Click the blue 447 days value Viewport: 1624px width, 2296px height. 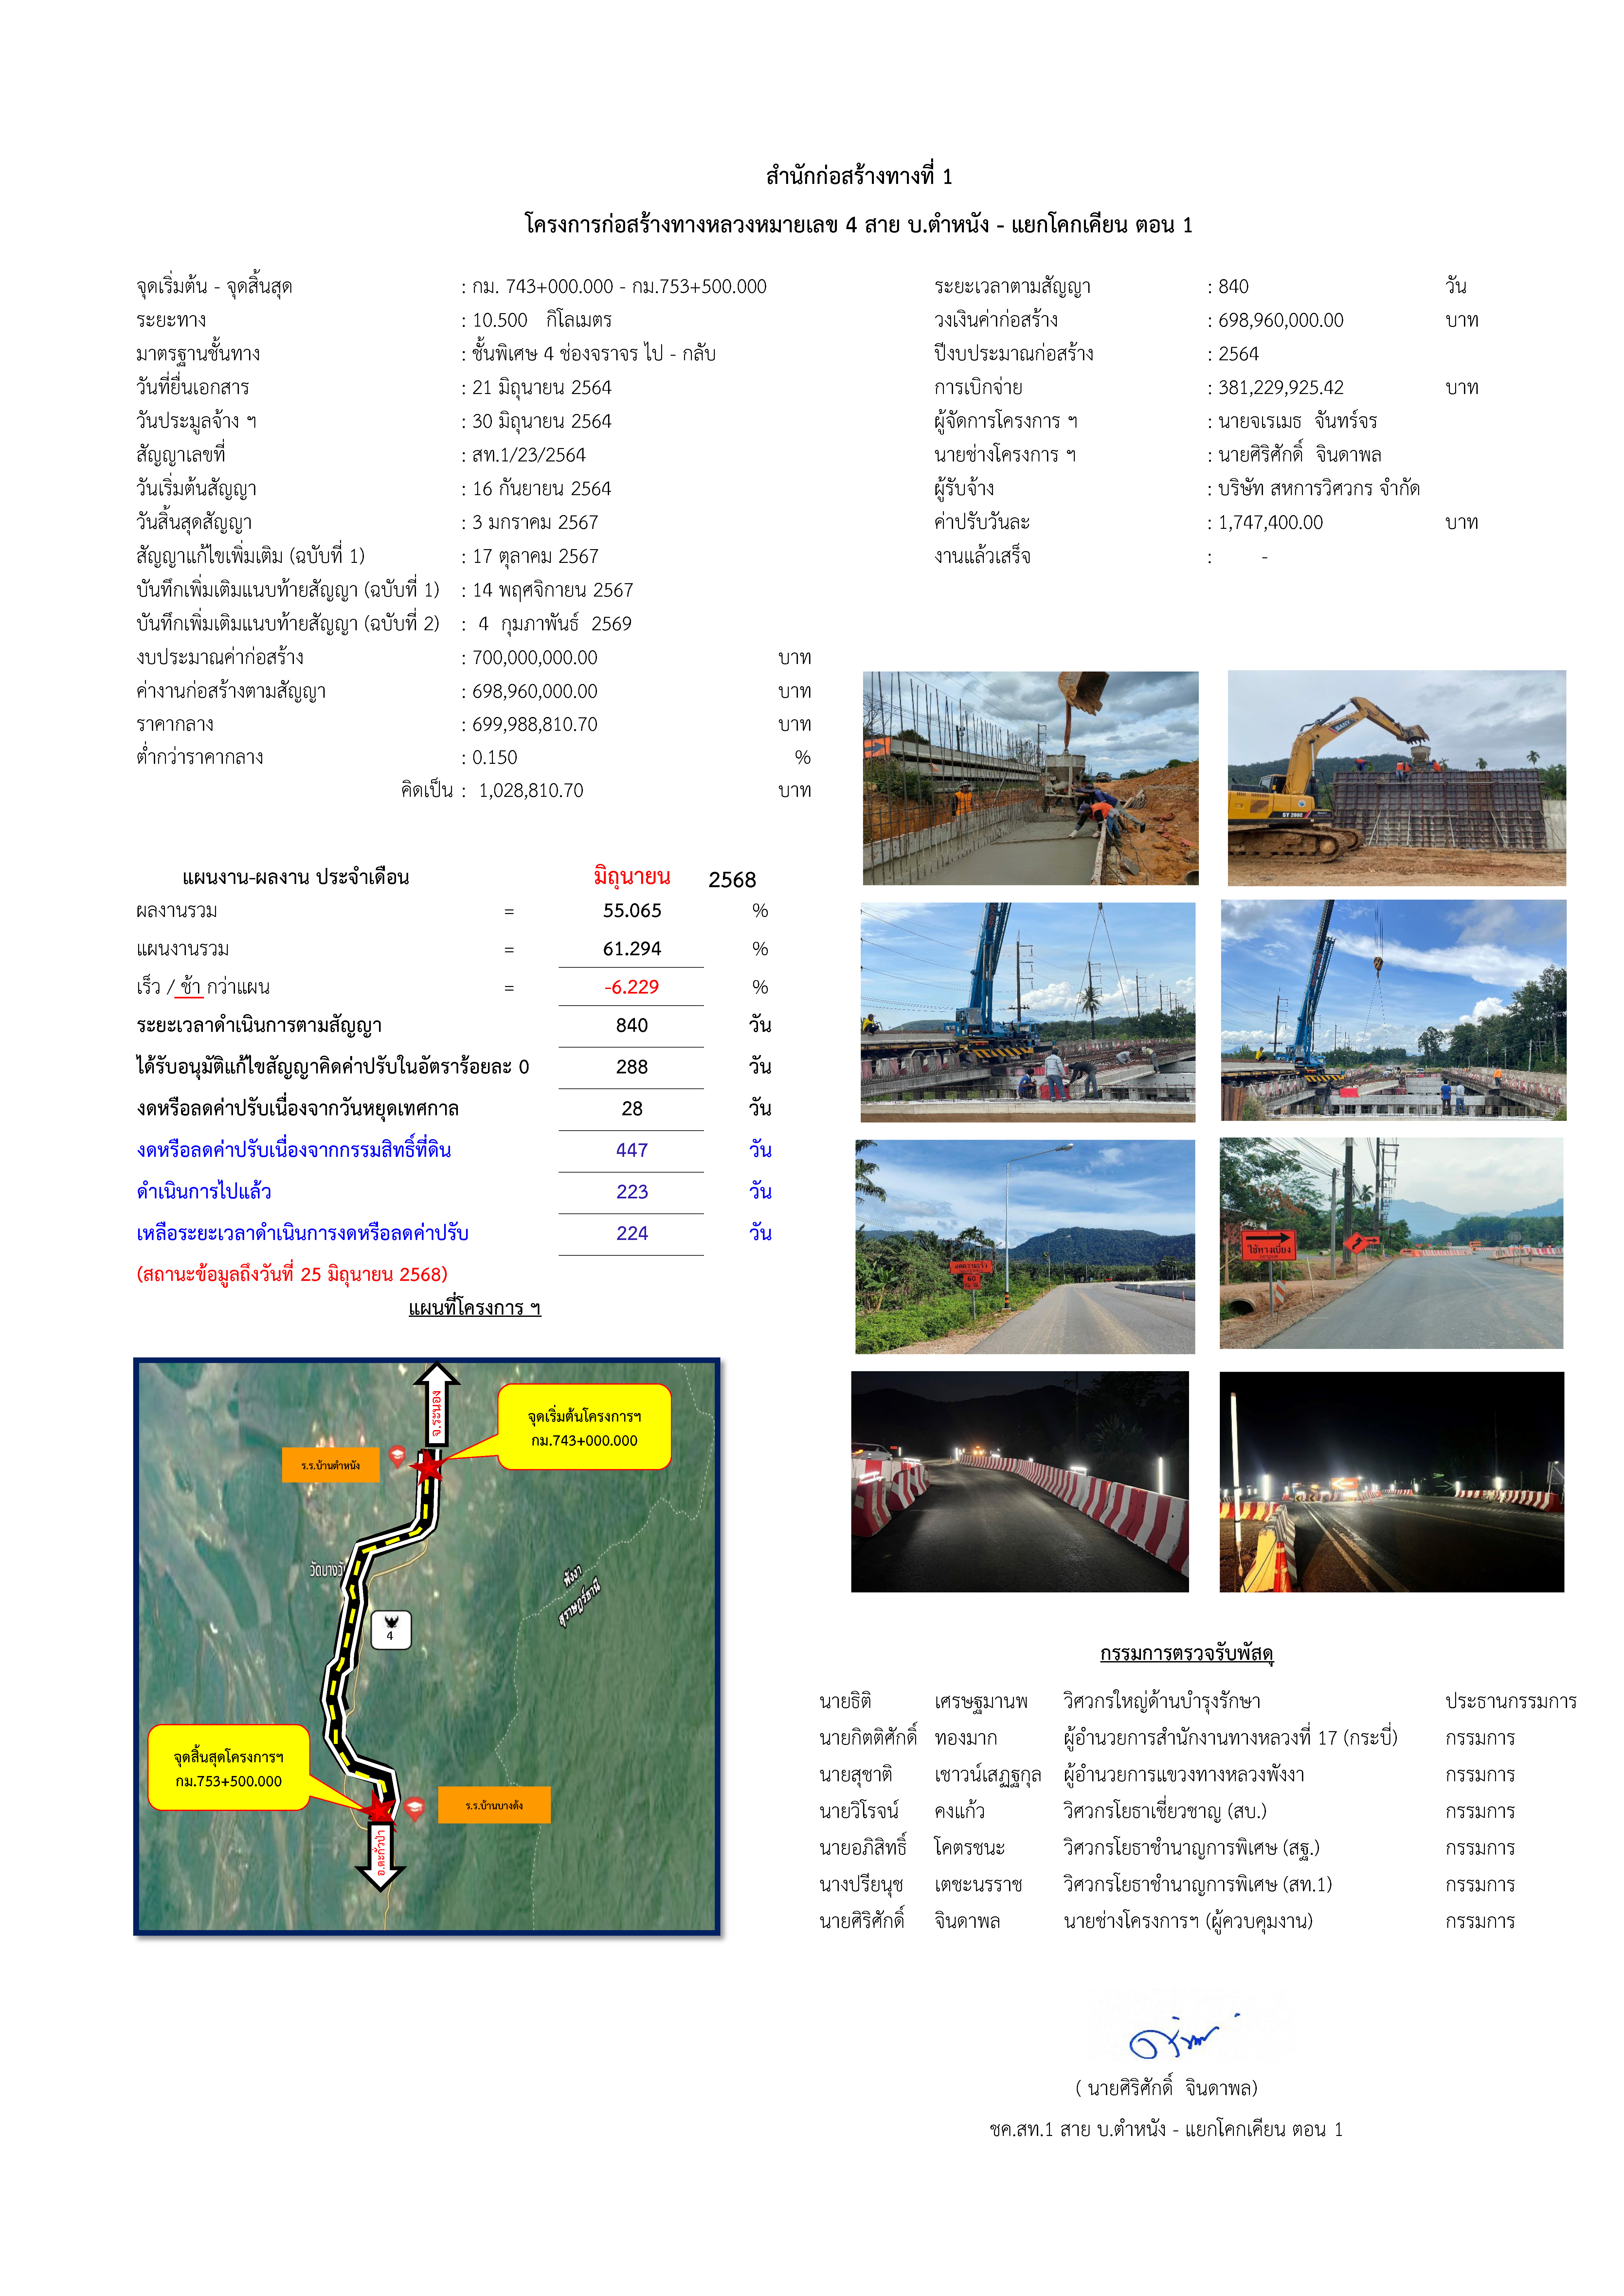click(632, 1150)
